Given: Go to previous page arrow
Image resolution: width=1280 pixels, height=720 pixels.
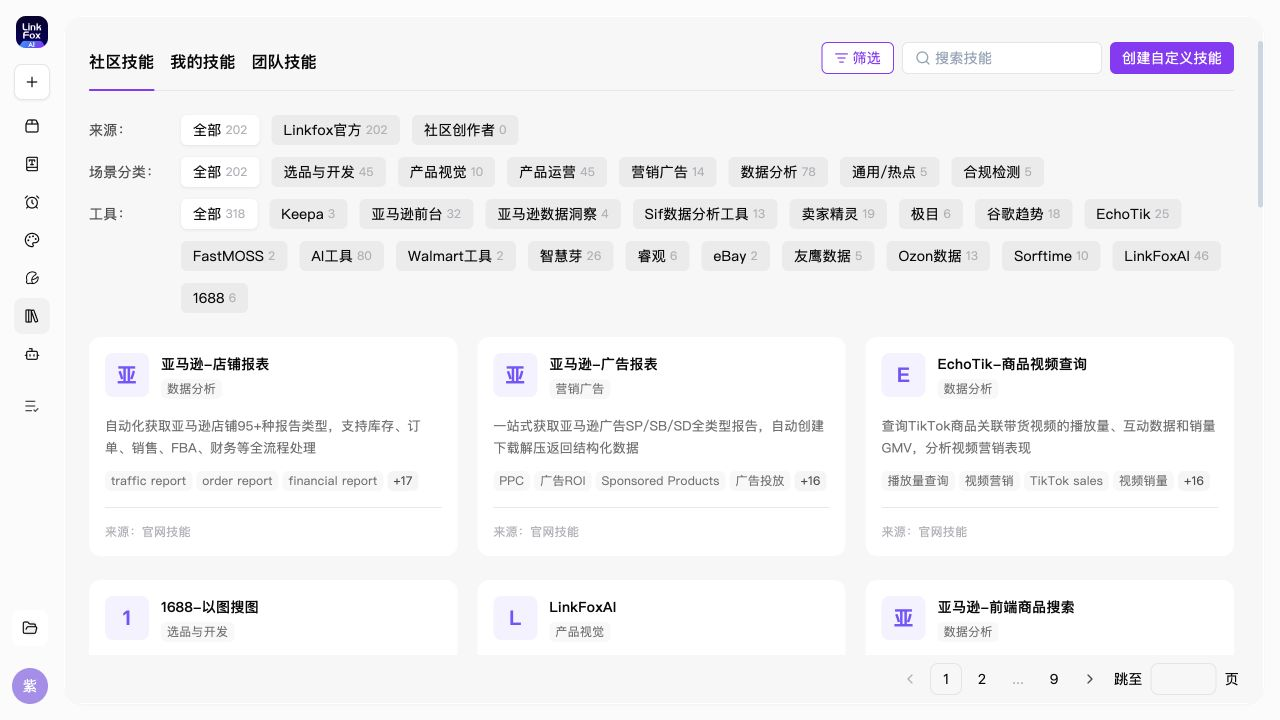Looking at the screenshot, I should [910, 679].
